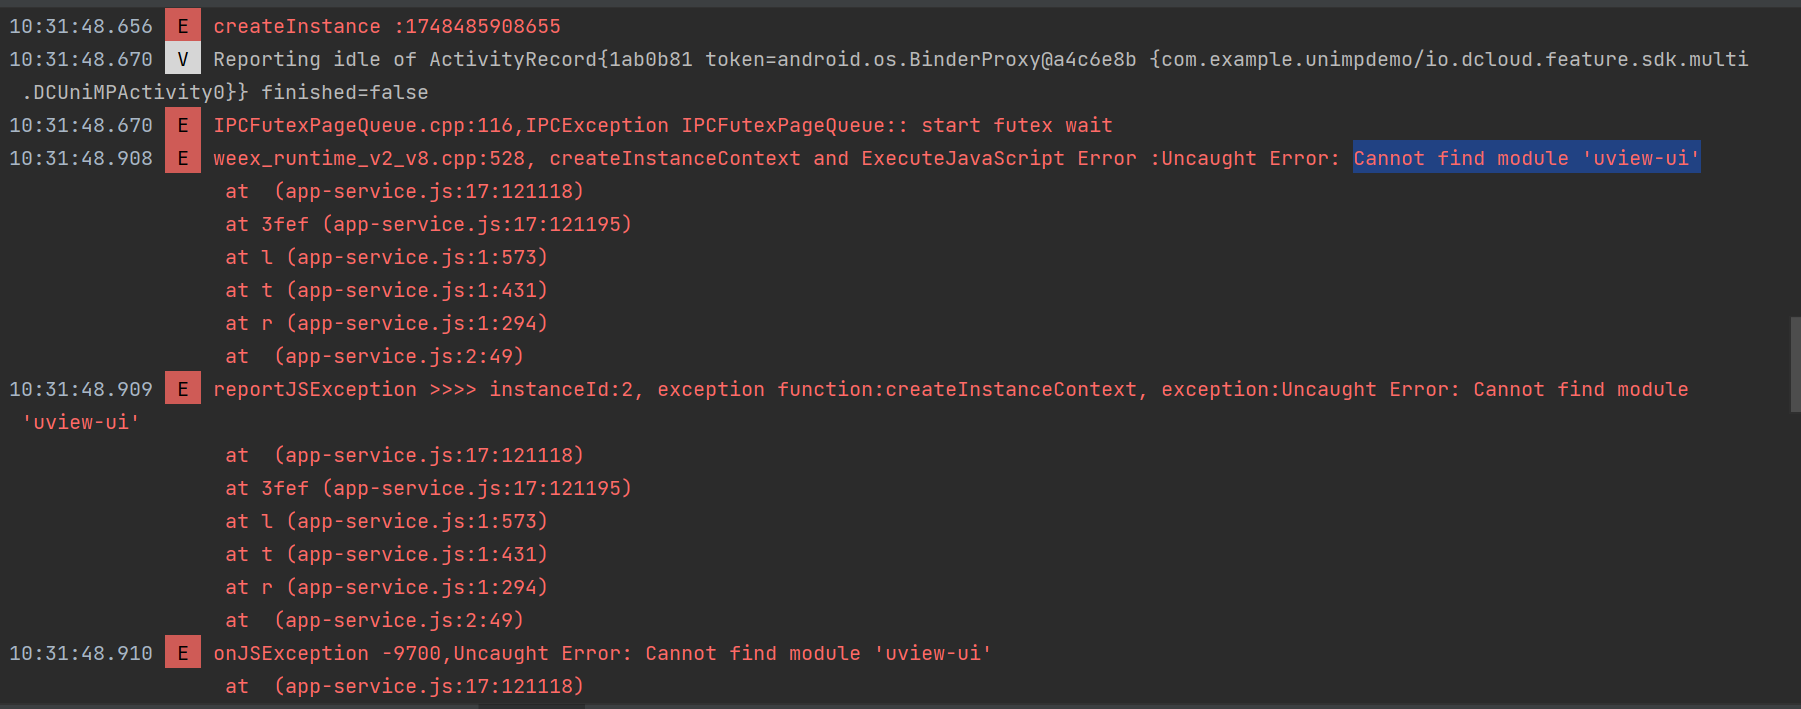Click the horizontal scrollbar at the bottom
Screen dimensions: 1801x709
pos(531,706)
